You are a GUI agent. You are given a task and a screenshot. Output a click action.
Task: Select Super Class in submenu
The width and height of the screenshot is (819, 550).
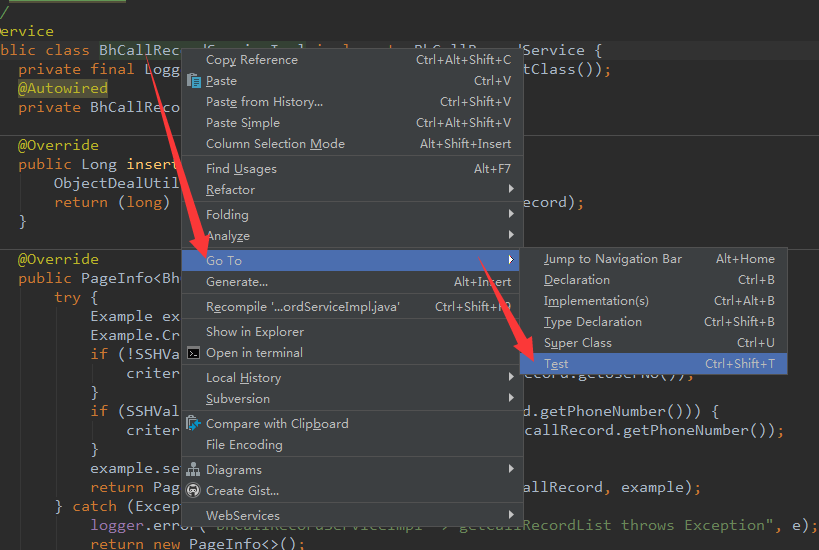click(577, 343)
